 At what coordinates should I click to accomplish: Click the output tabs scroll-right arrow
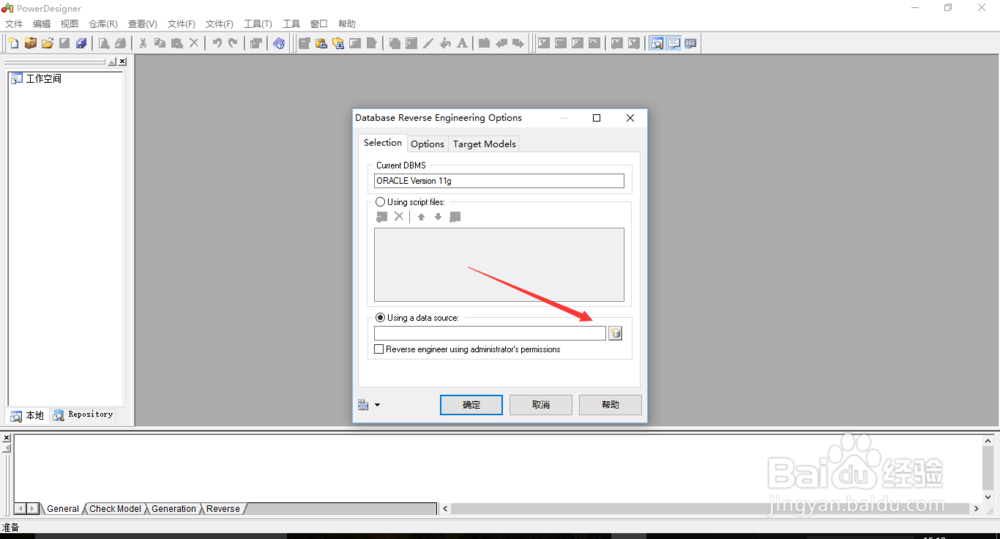point(33,508)
